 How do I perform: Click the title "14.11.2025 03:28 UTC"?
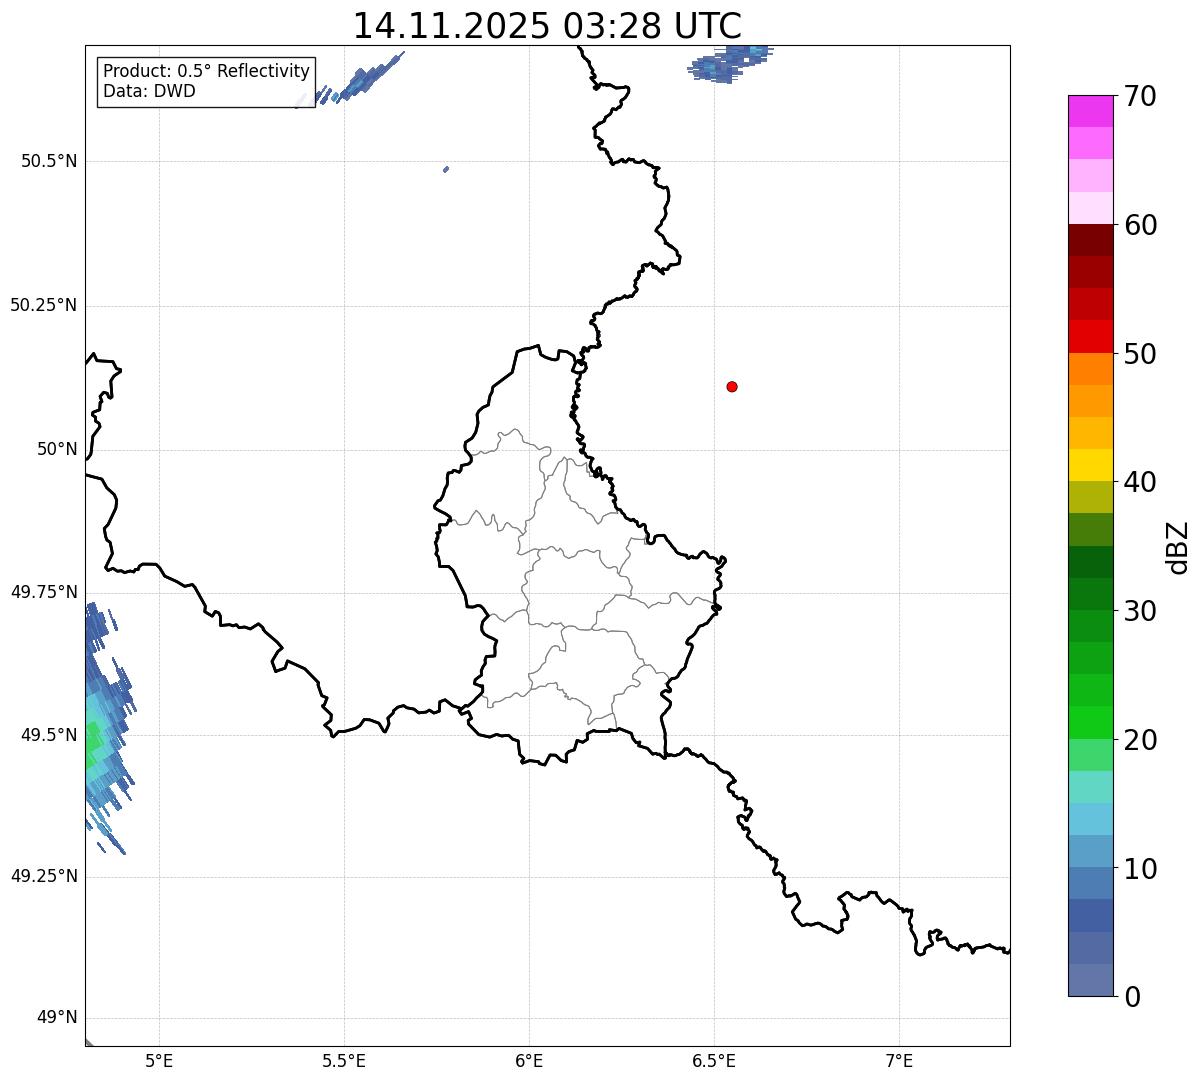pos(547,26)
